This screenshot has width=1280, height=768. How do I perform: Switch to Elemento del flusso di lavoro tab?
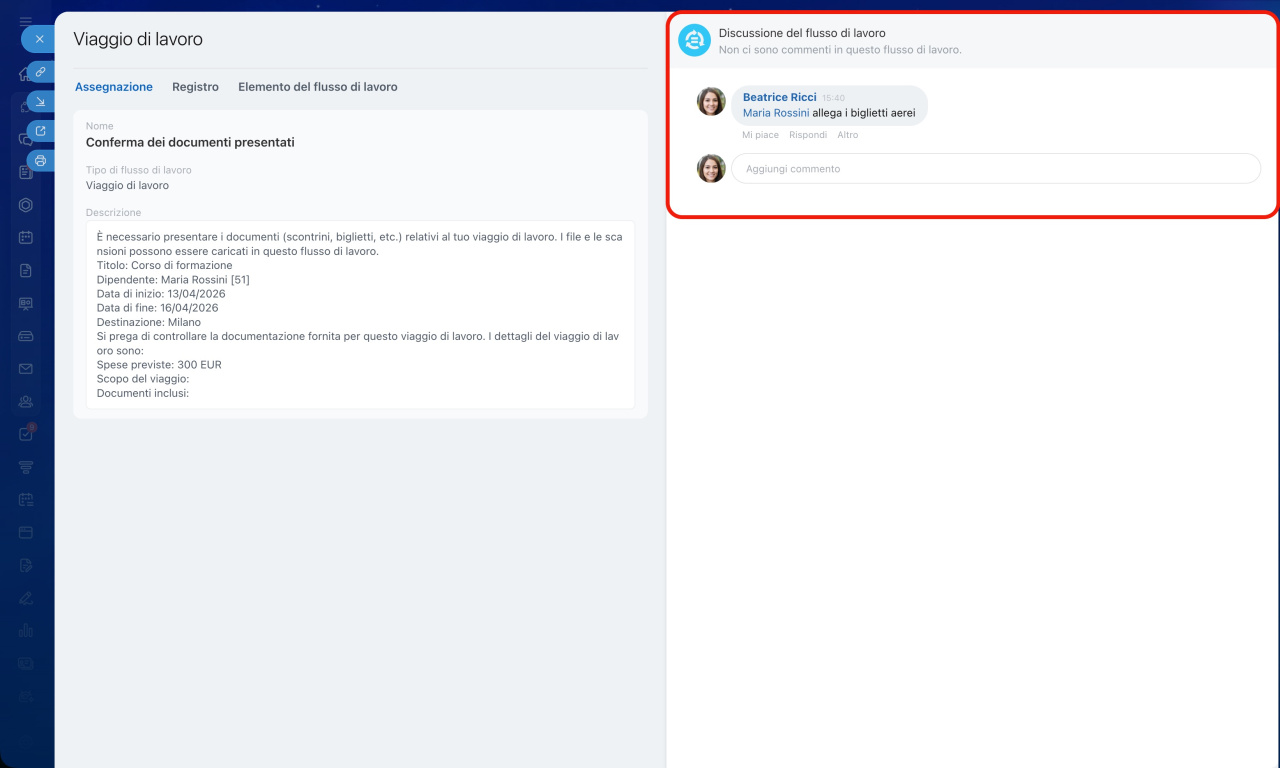[317, 87]
